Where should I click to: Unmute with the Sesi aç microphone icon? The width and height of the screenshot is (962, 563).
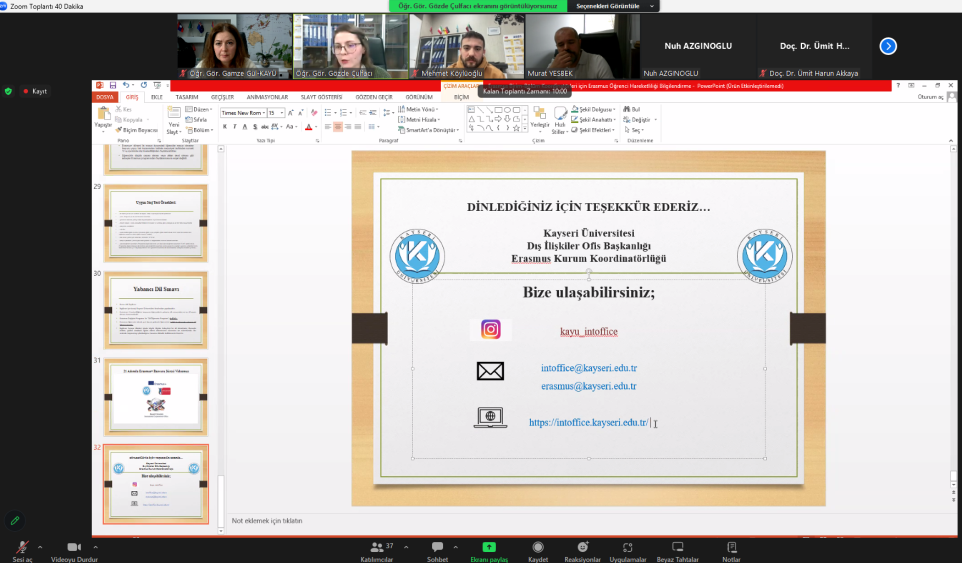click(x=22, y=547)
